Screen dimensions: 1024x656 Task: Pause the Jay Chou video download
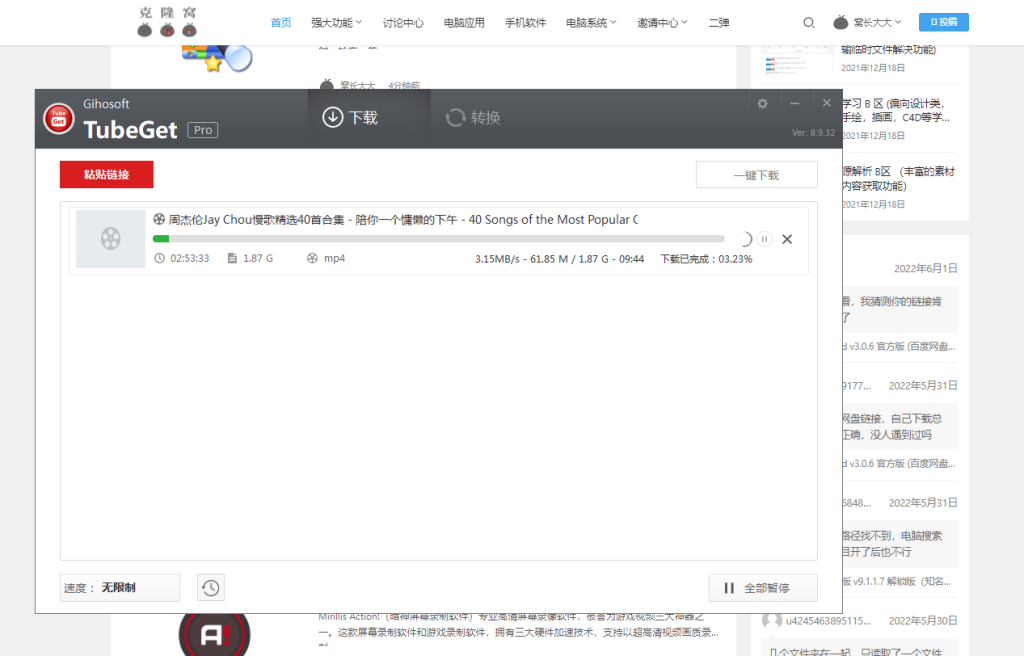click(764, 239)
